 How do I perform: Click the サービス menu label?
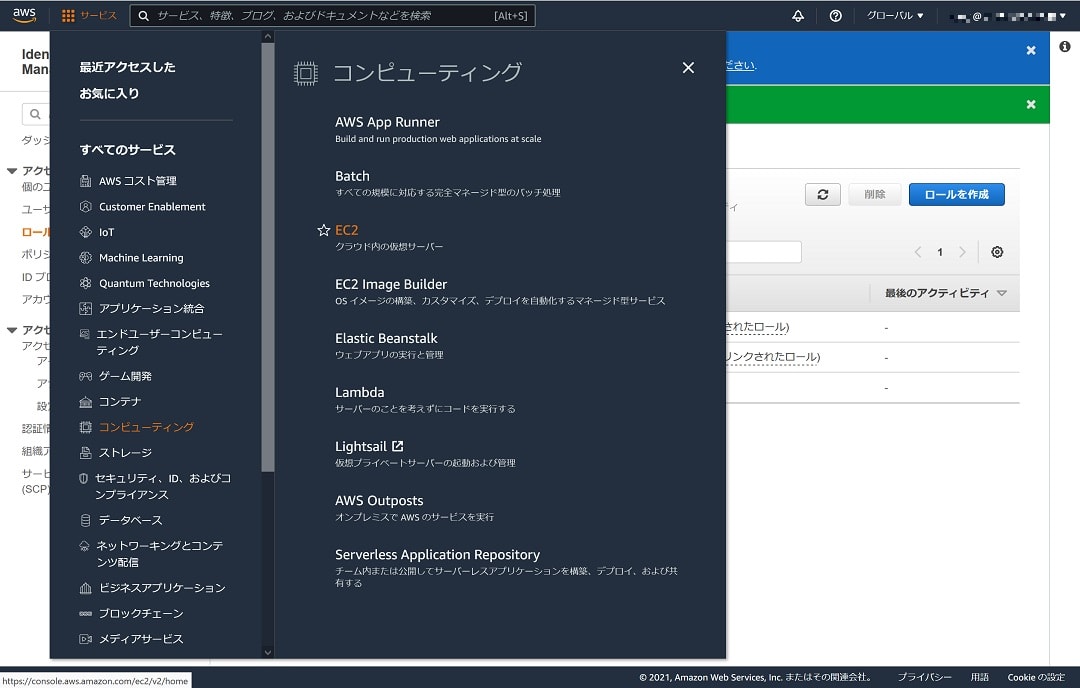(98, 15)
